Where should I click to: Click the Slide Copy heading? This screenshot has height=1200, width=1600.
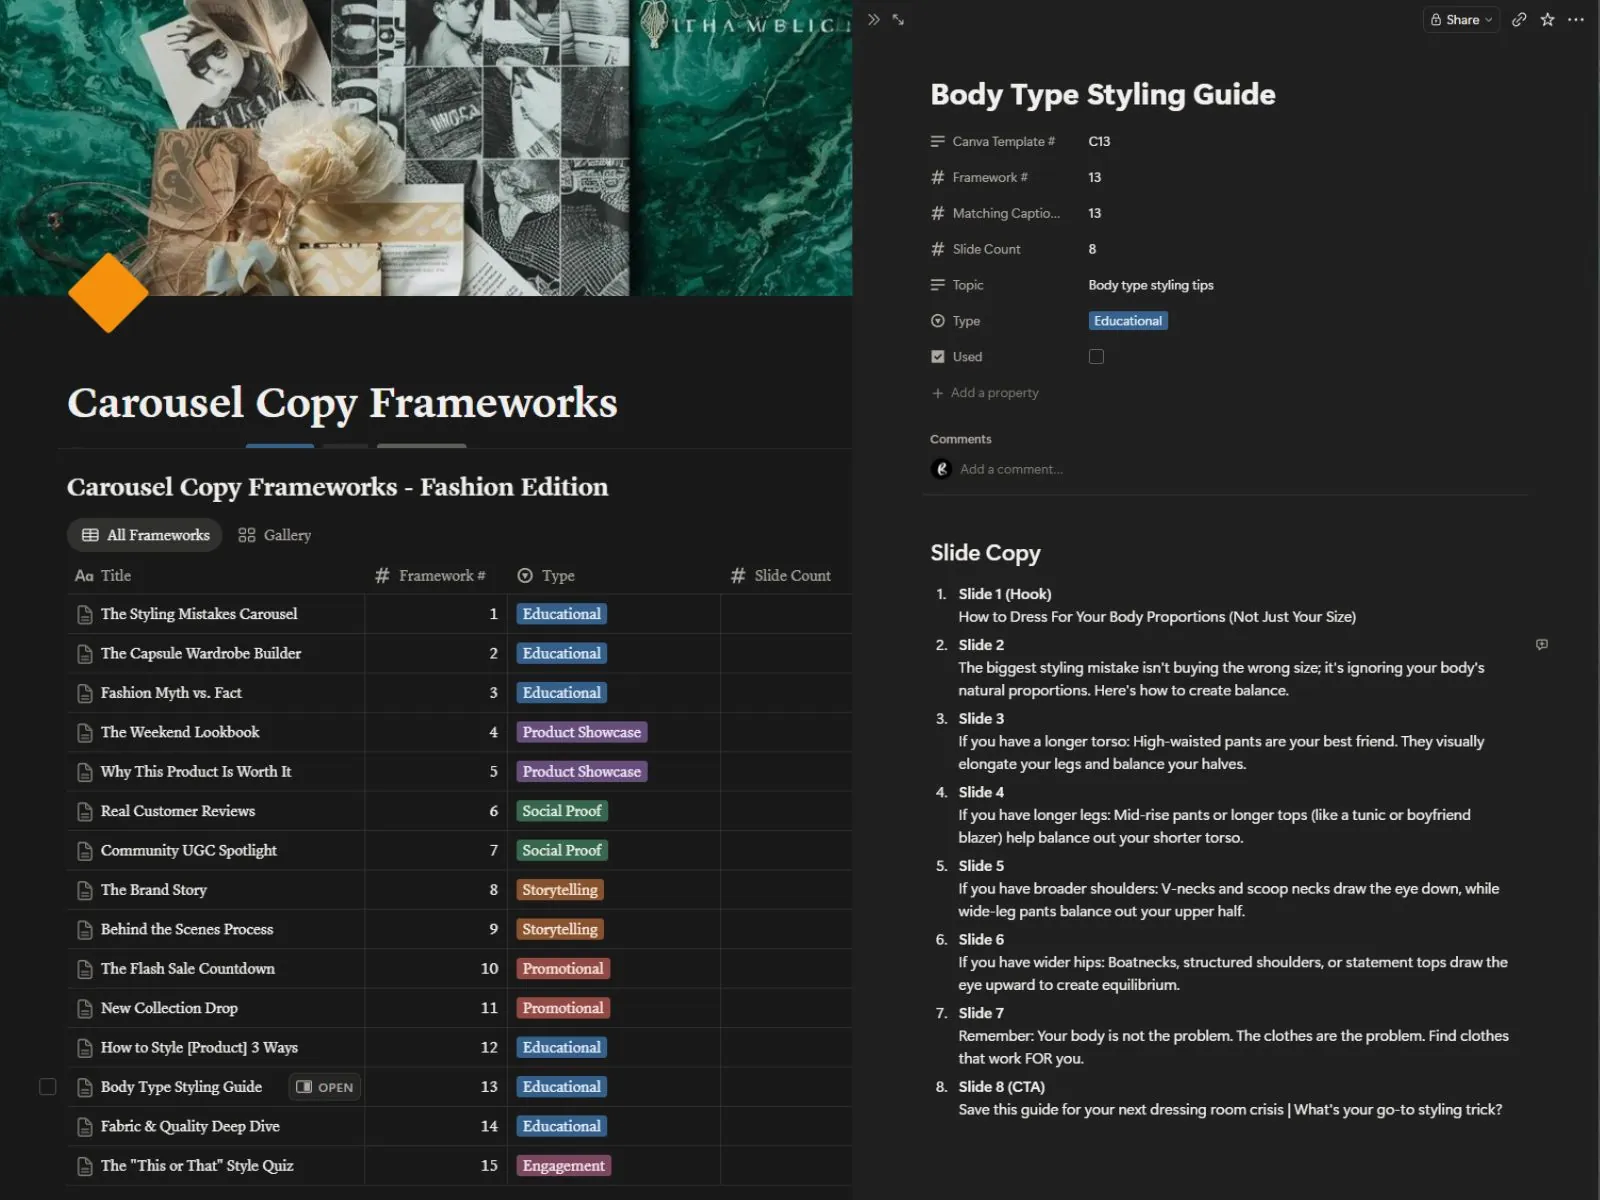[985, 553]
